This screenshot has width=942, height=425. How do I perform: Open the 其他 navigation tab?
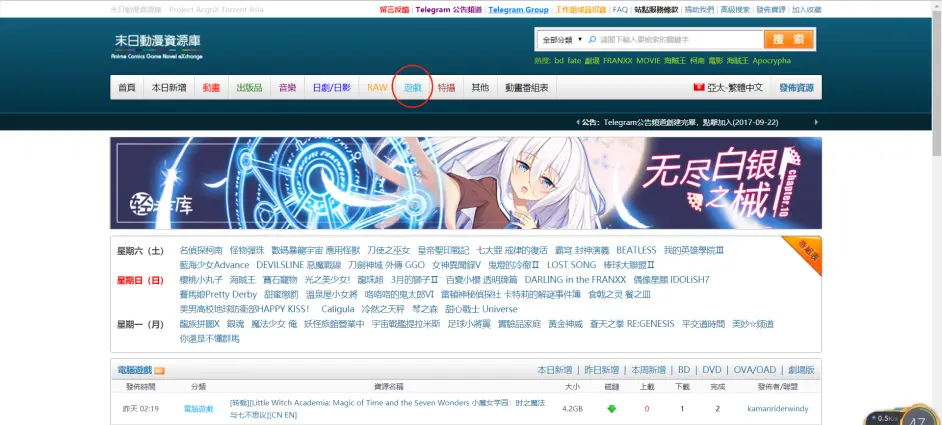pos(480,88)
